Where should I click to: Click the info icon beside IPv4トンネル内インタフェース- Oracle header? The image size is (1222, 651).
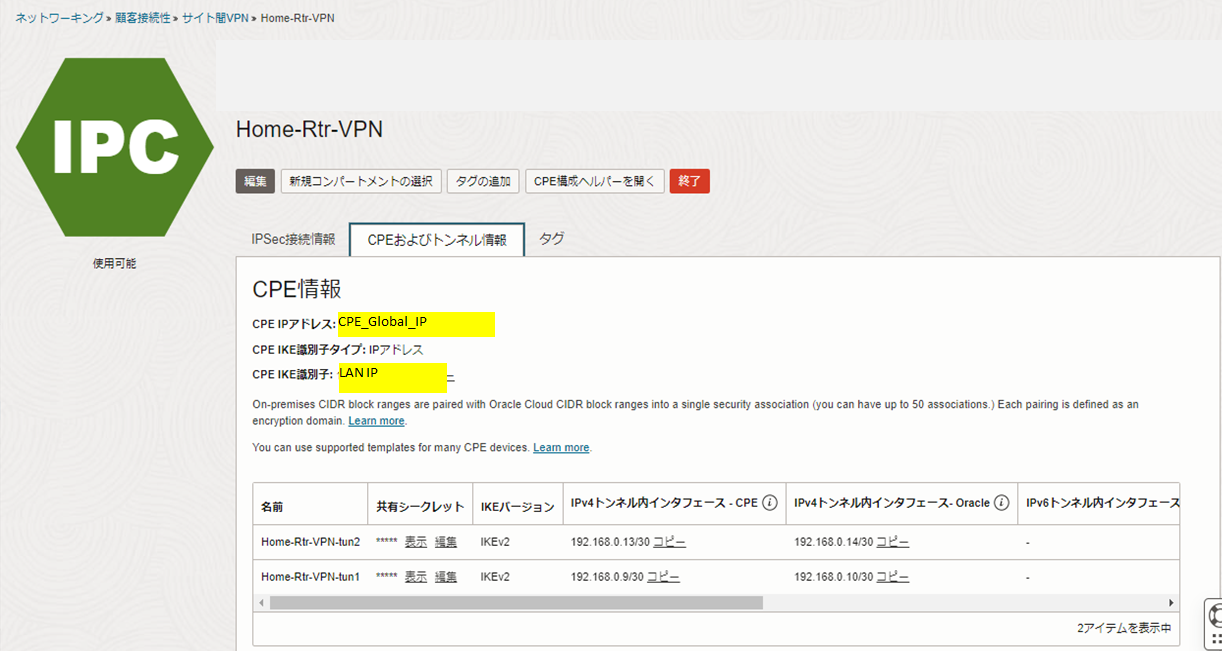pyautogui.click(x=1003, y=503)
